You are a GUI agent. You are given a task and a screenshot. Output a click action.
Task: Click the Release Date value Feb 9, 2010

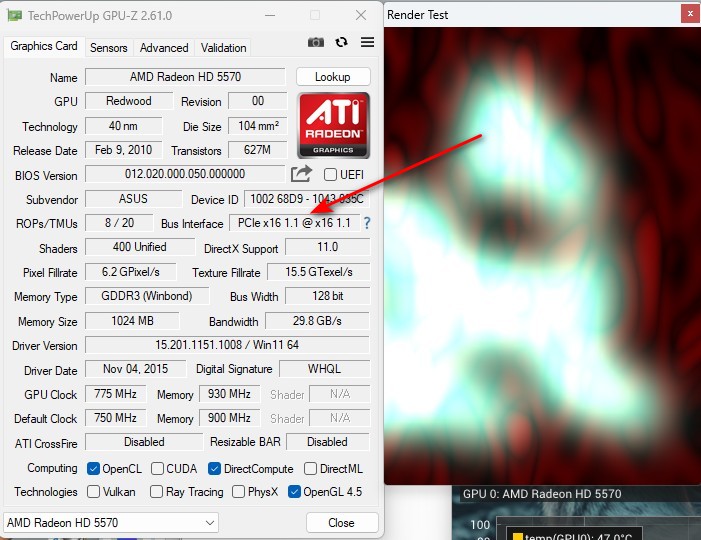tap(123, 150)
